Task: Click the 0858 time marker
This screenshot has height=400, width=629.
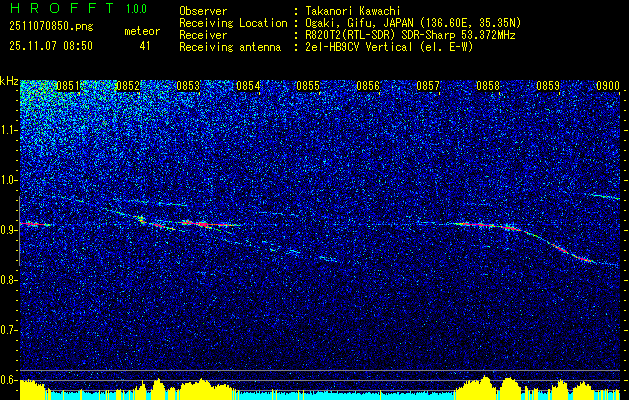Action: pos(488,86)
